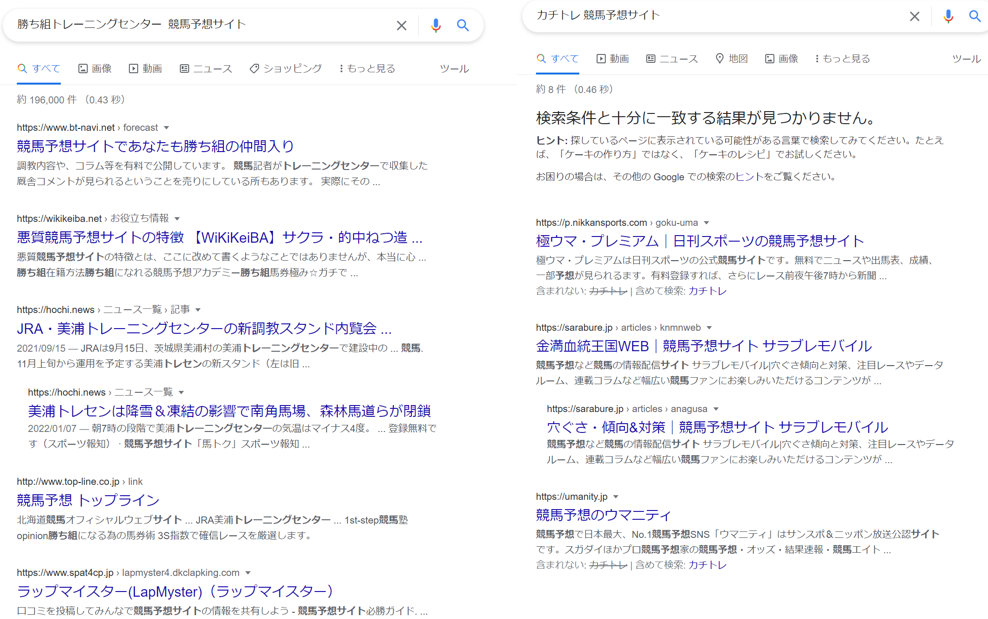The image size is (988, 619).
Task: Open result 金満血統王国WEB｜競馬予想サイト サラブレモバイル
Action: click(703, 346)
